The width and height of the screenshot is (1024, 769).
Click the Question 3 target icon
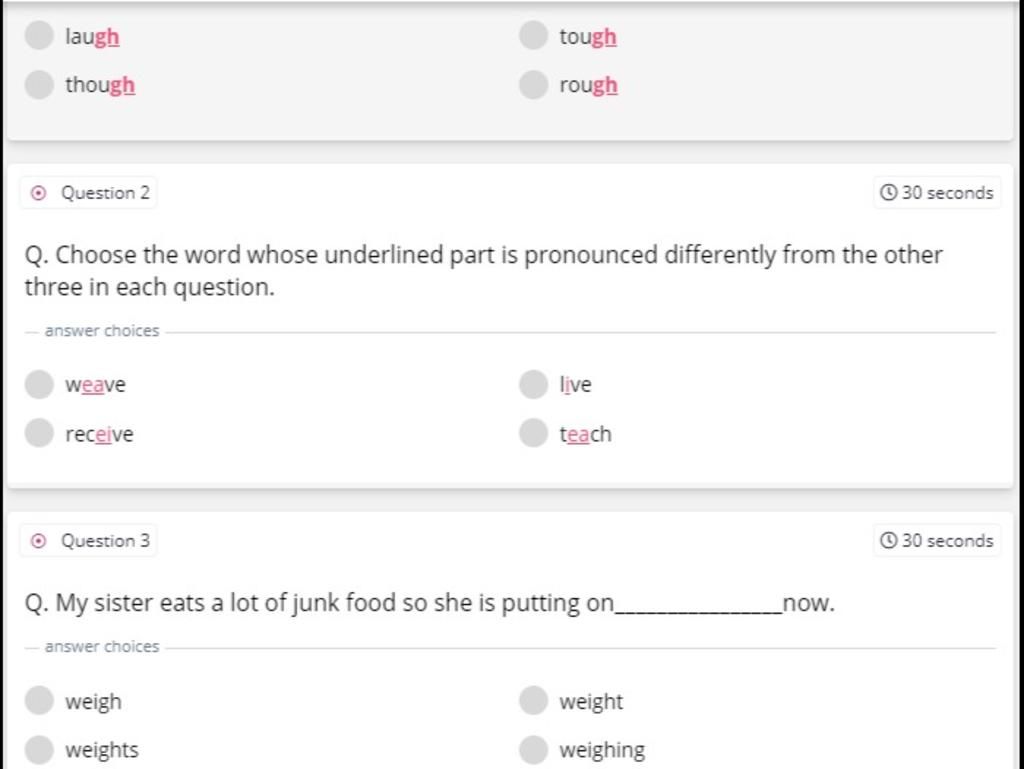39,541
